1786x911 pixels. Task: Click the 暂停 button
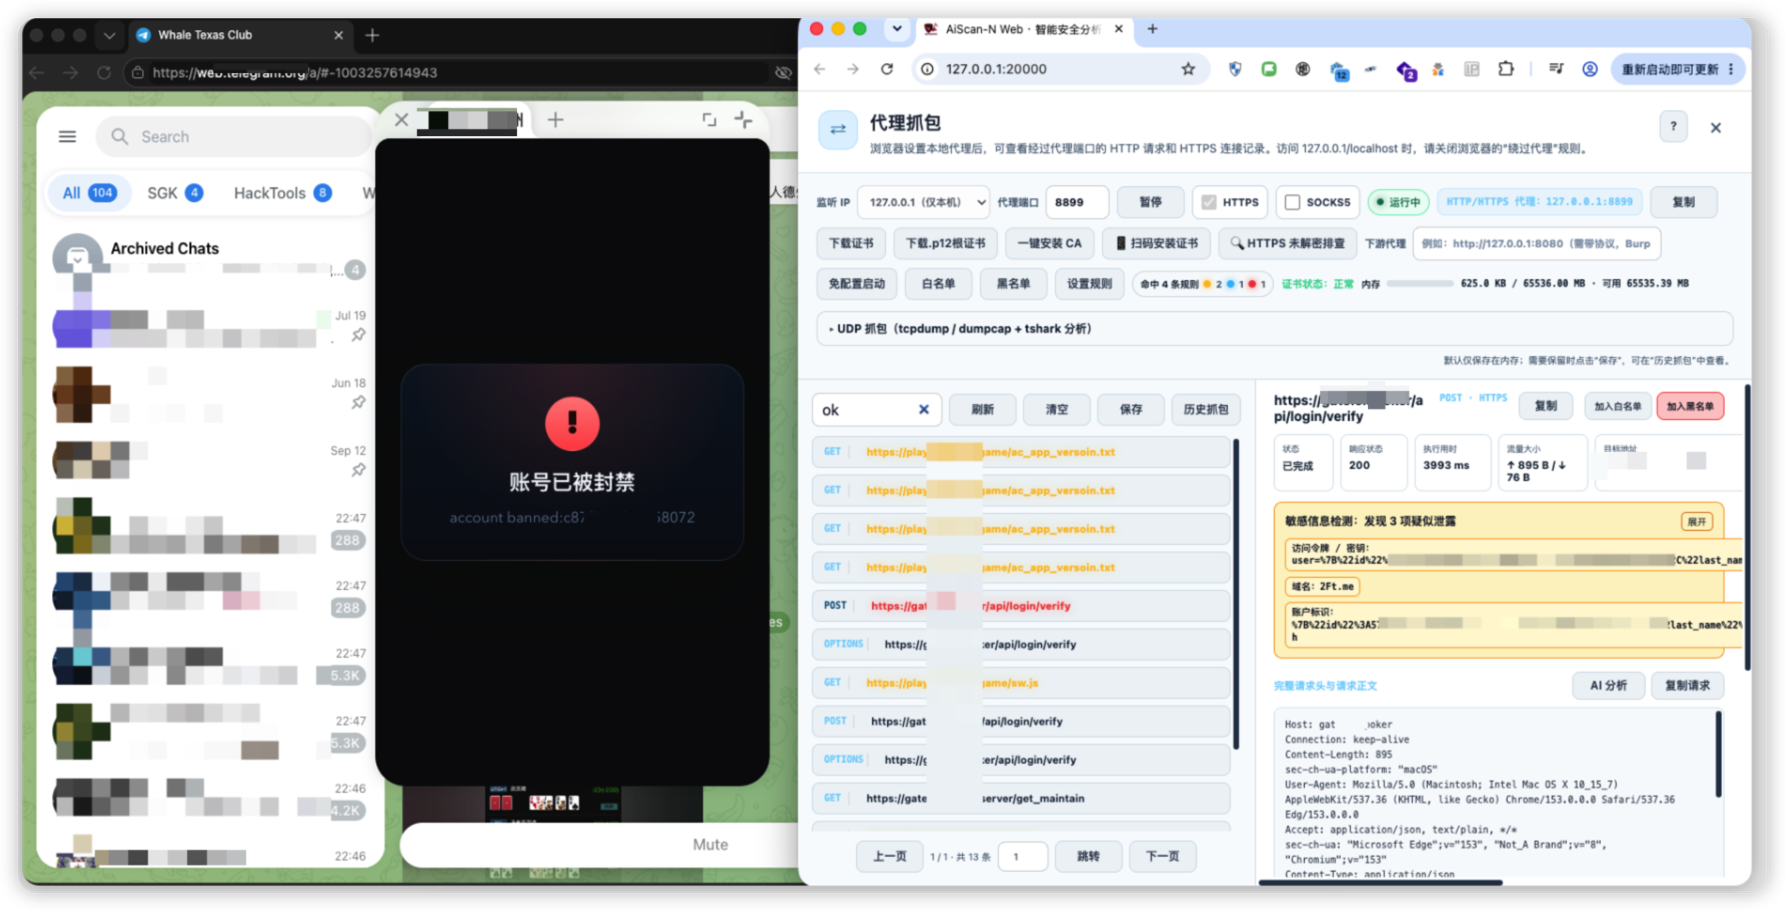click(1150, 202)
